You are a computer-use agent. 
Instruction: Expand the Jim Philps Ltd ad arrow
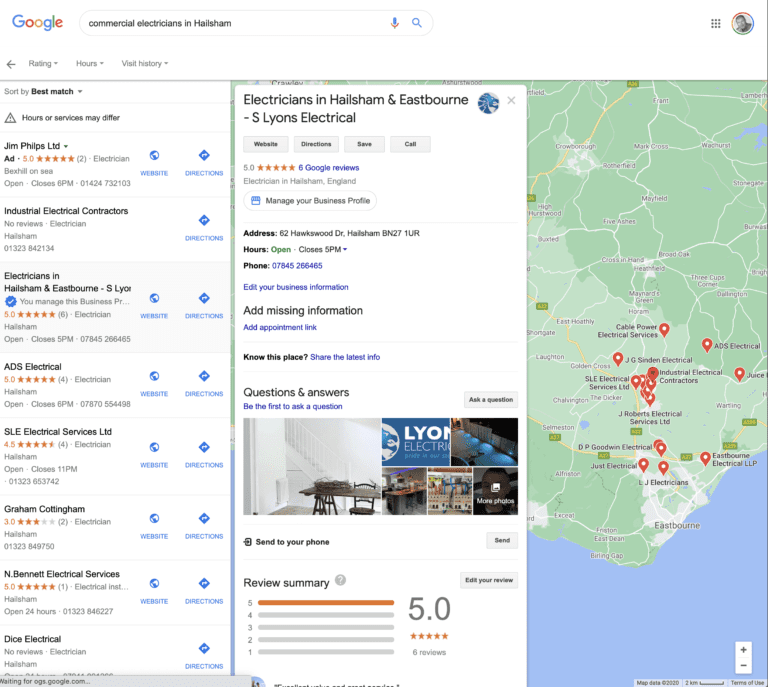tap(66, 146)
